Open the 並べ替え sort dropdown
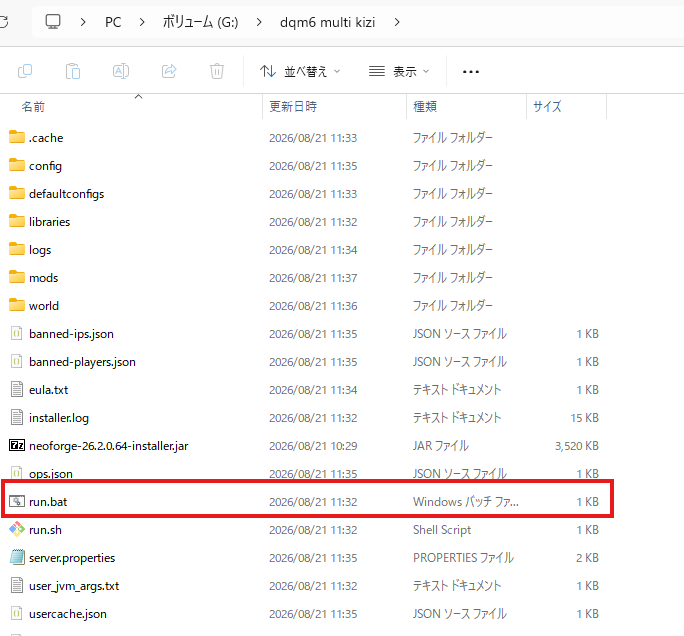 [x=300, y=71]
